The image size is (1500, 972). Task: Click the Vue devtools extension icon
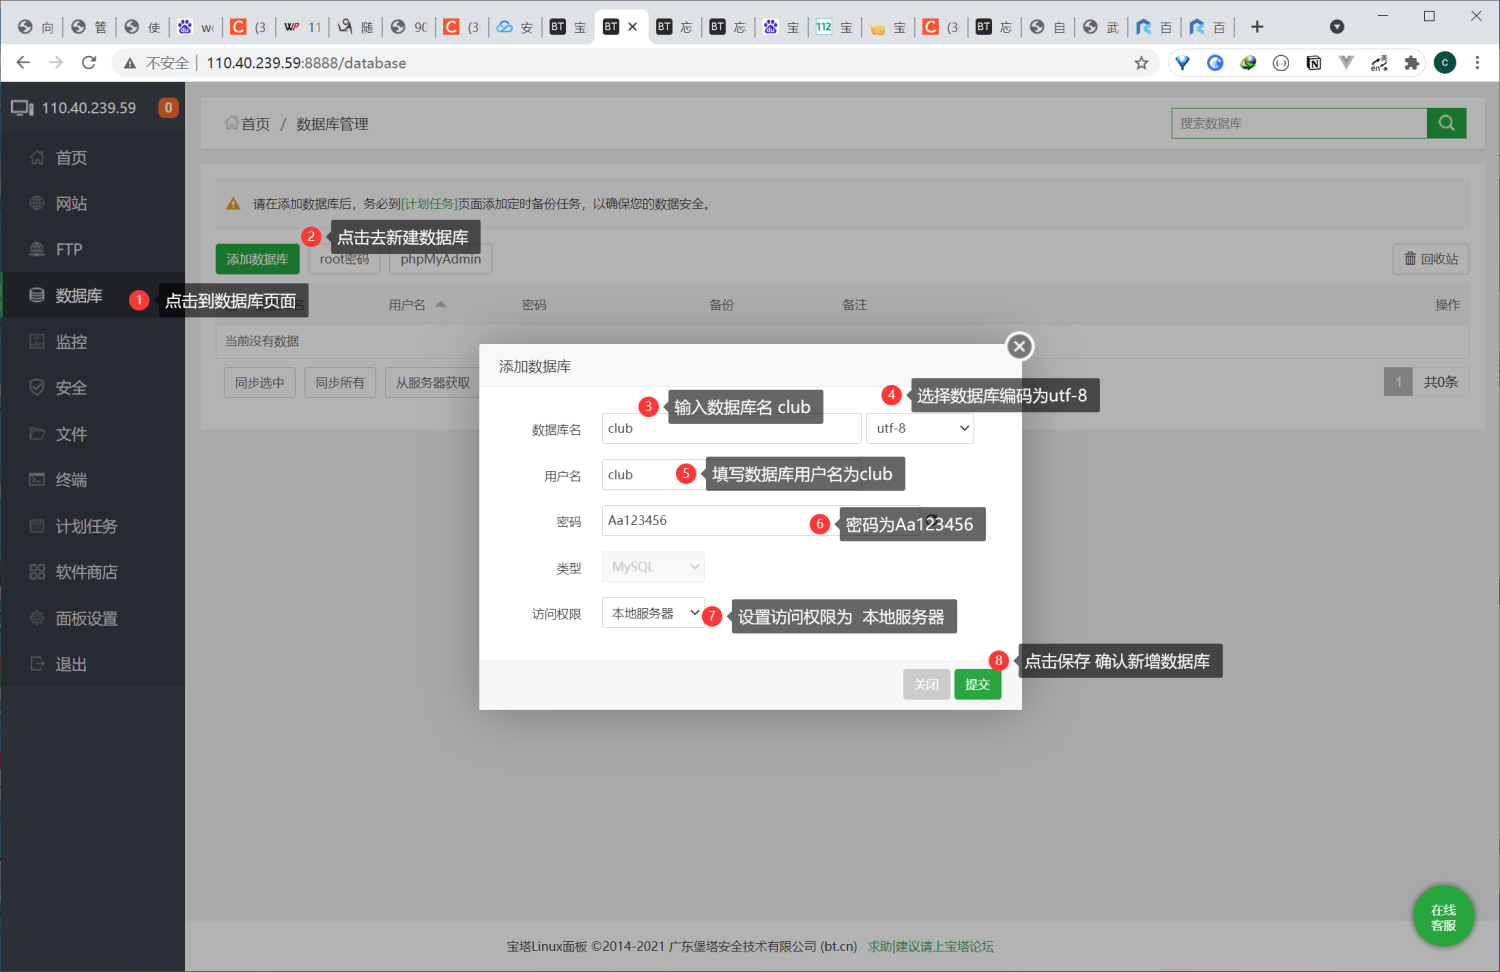(1346, 63)
